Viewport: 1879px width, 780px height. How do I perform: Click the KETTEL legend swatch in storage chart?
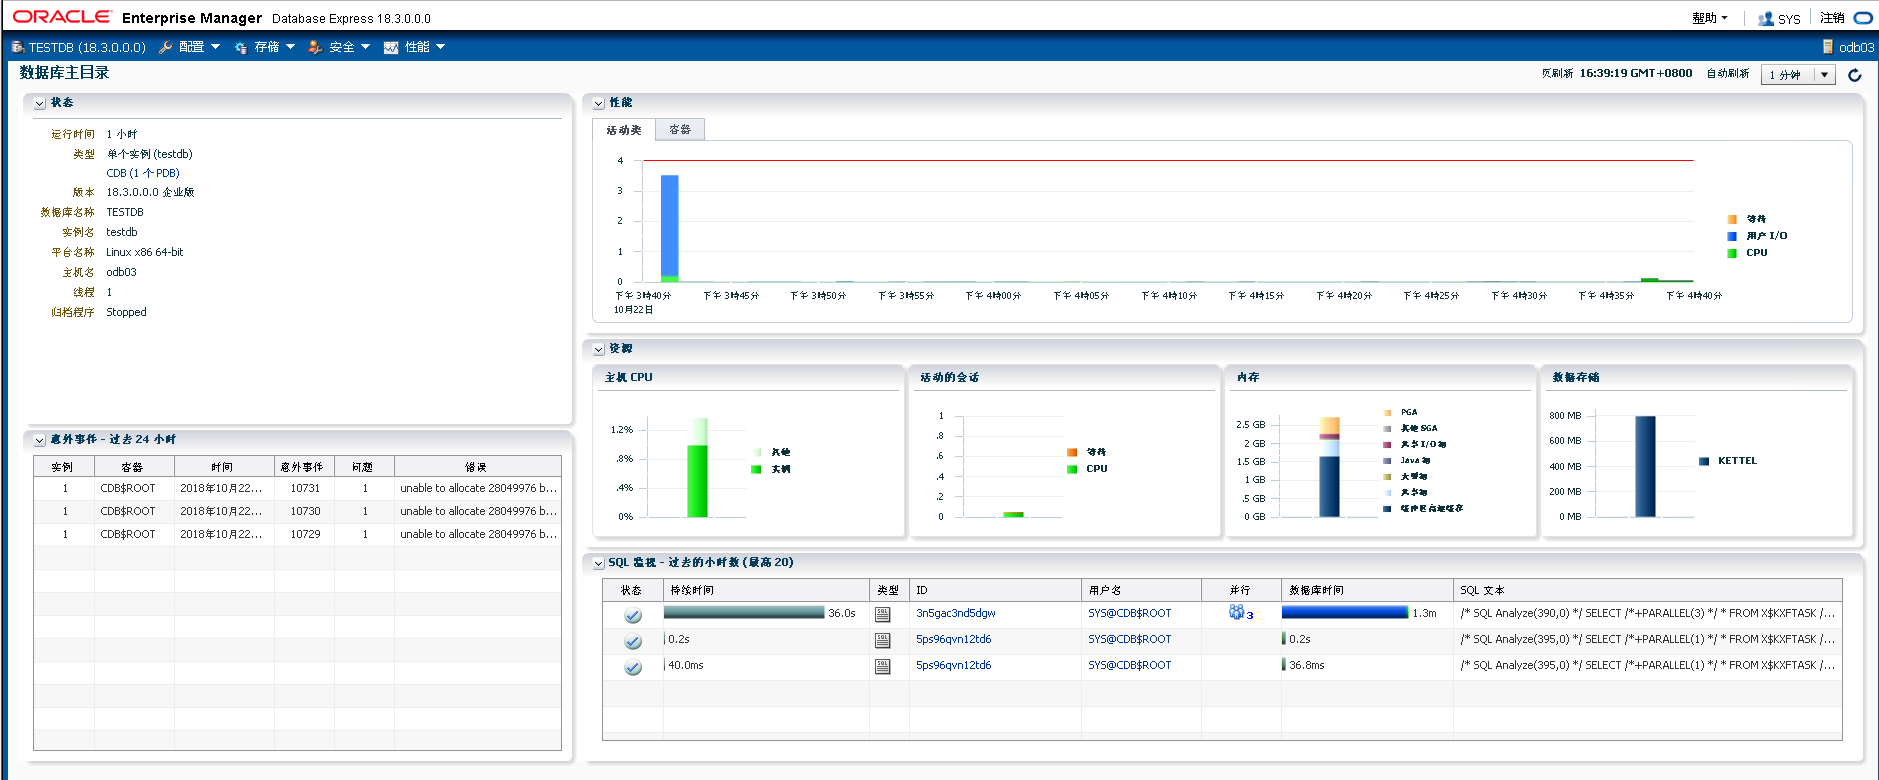coord(1704,461)
